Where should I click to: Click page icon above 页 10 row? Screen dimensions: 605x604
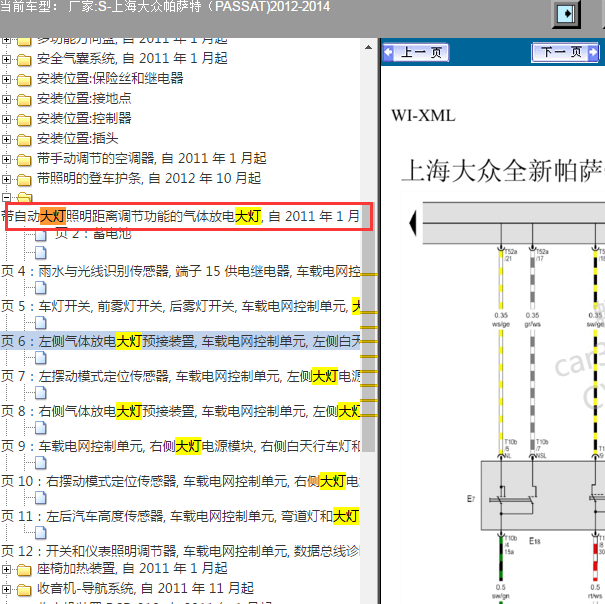(41, 463)
